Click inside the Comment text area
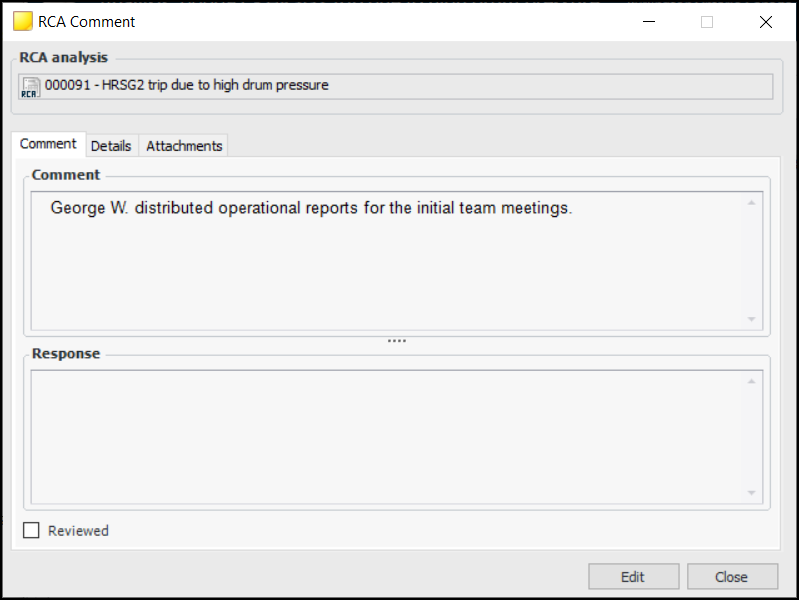 click(x=390, y=260)
